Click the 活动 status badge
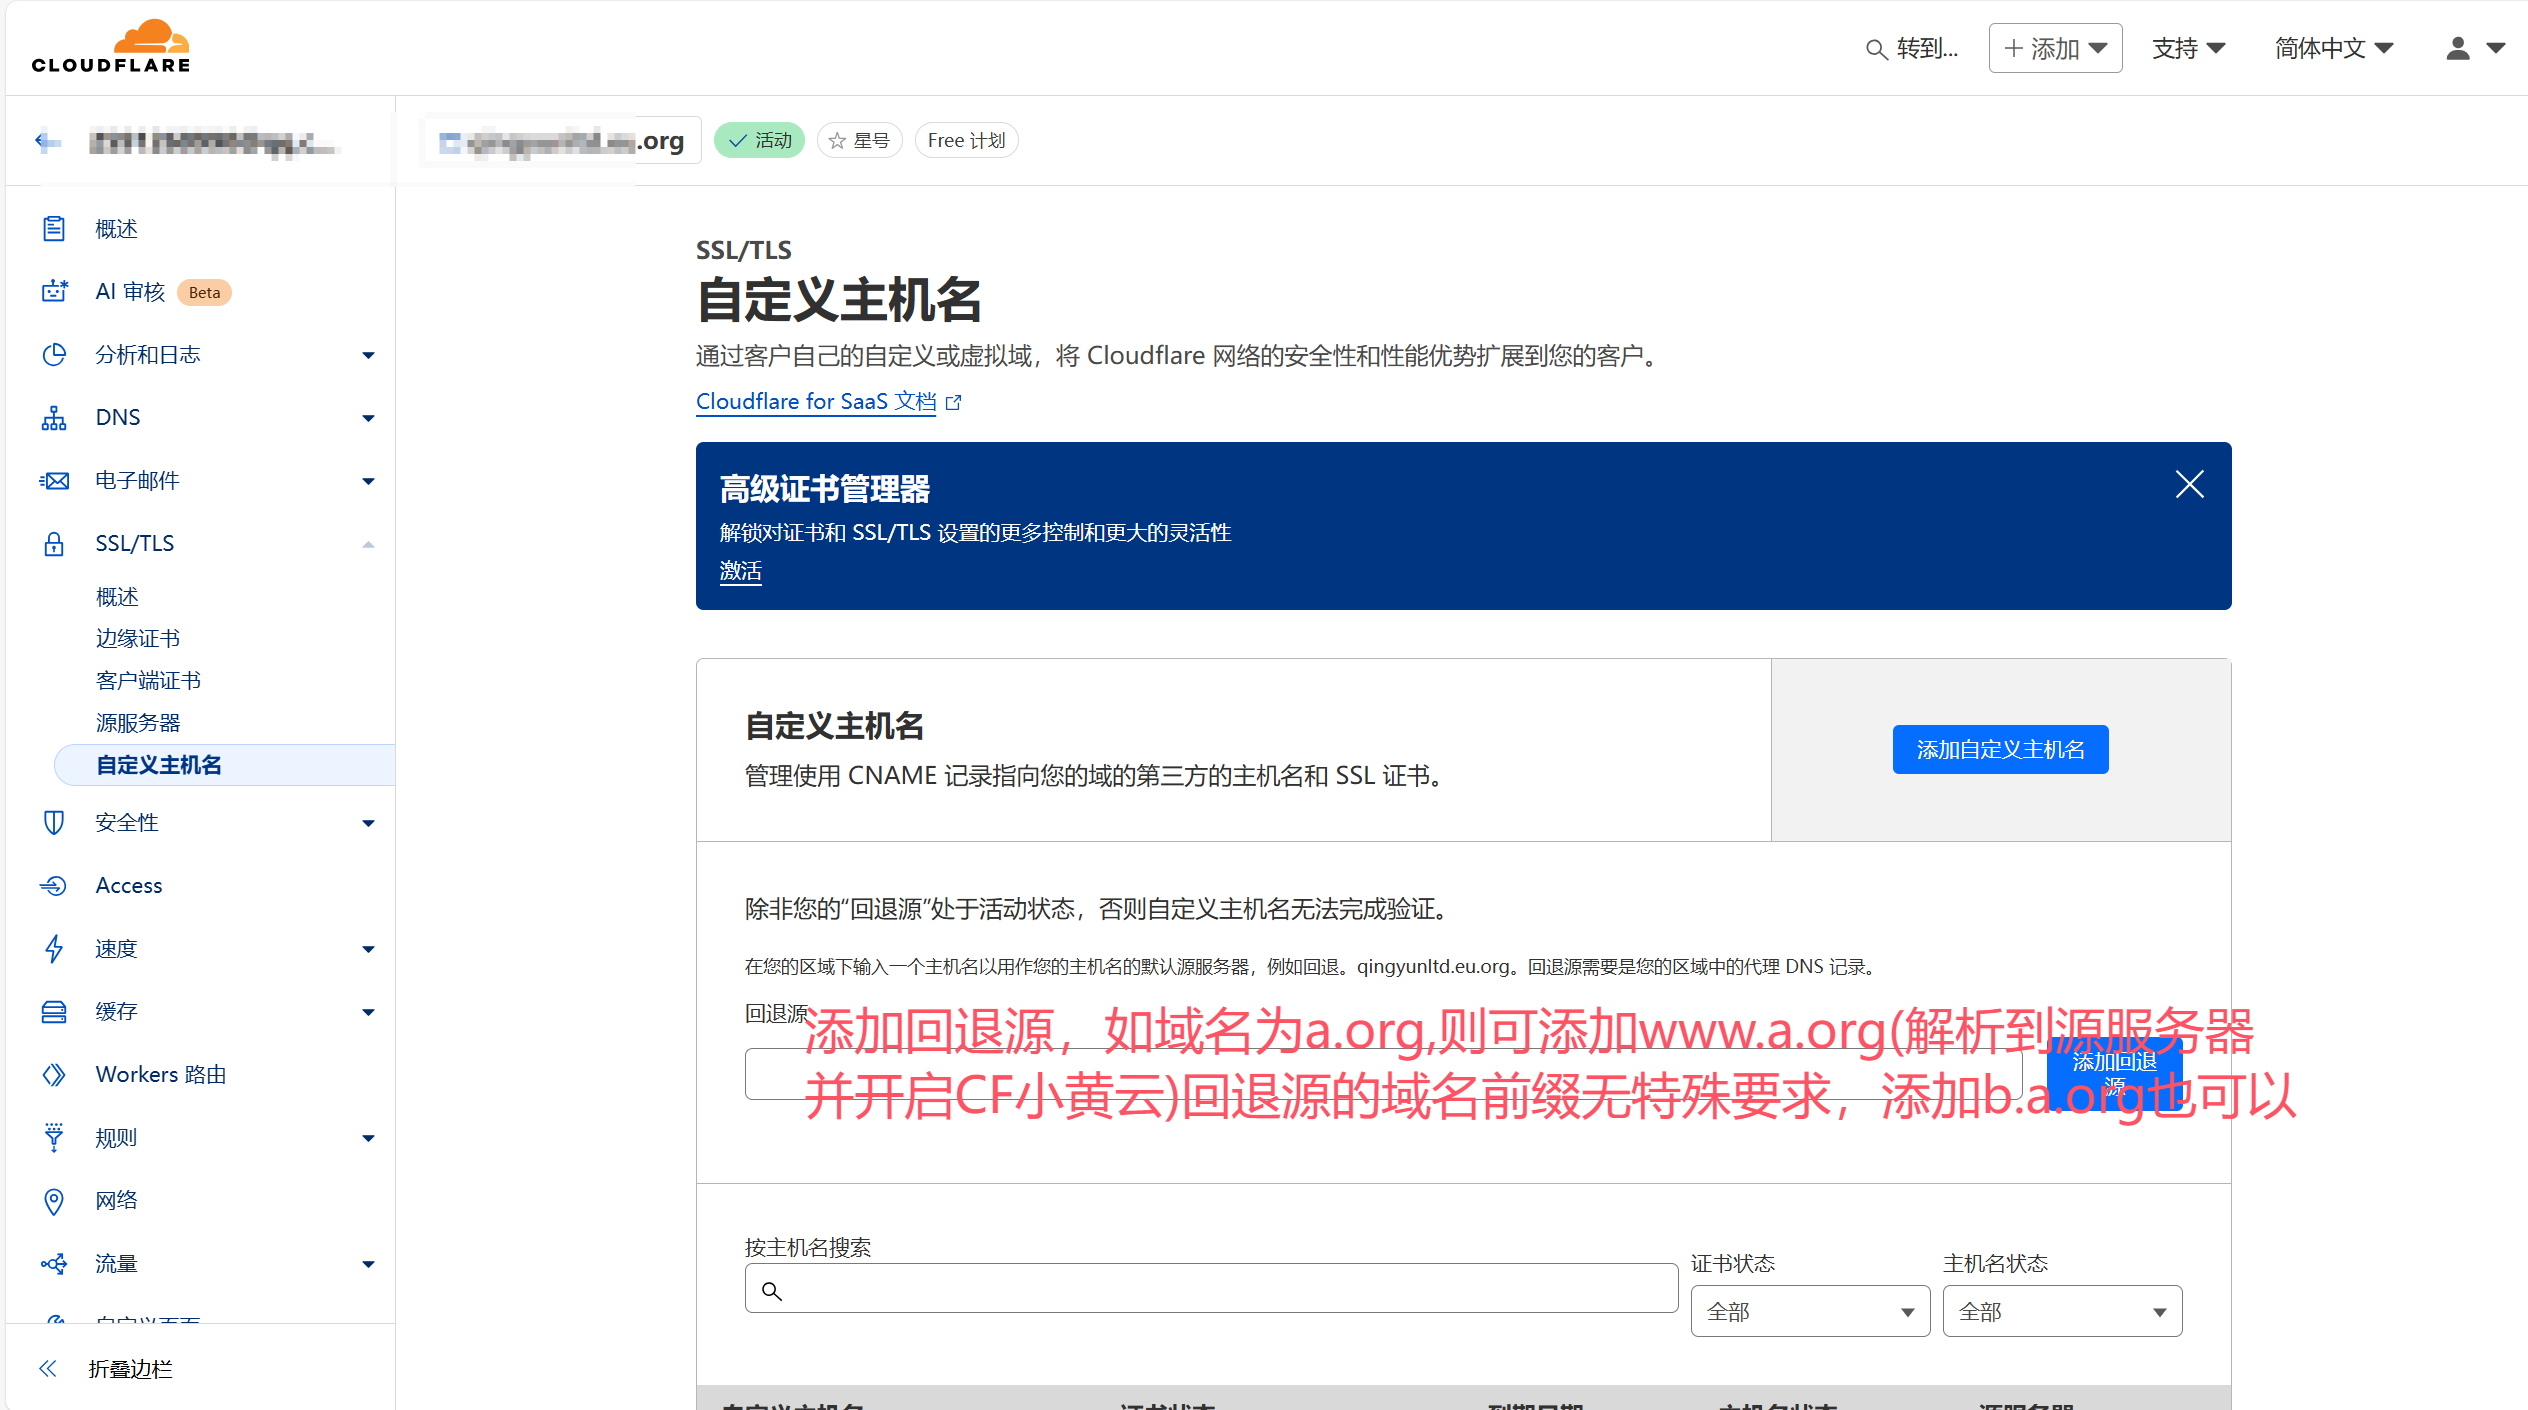The width and height of the screenshot is (2528, 1410). (760, 141)
